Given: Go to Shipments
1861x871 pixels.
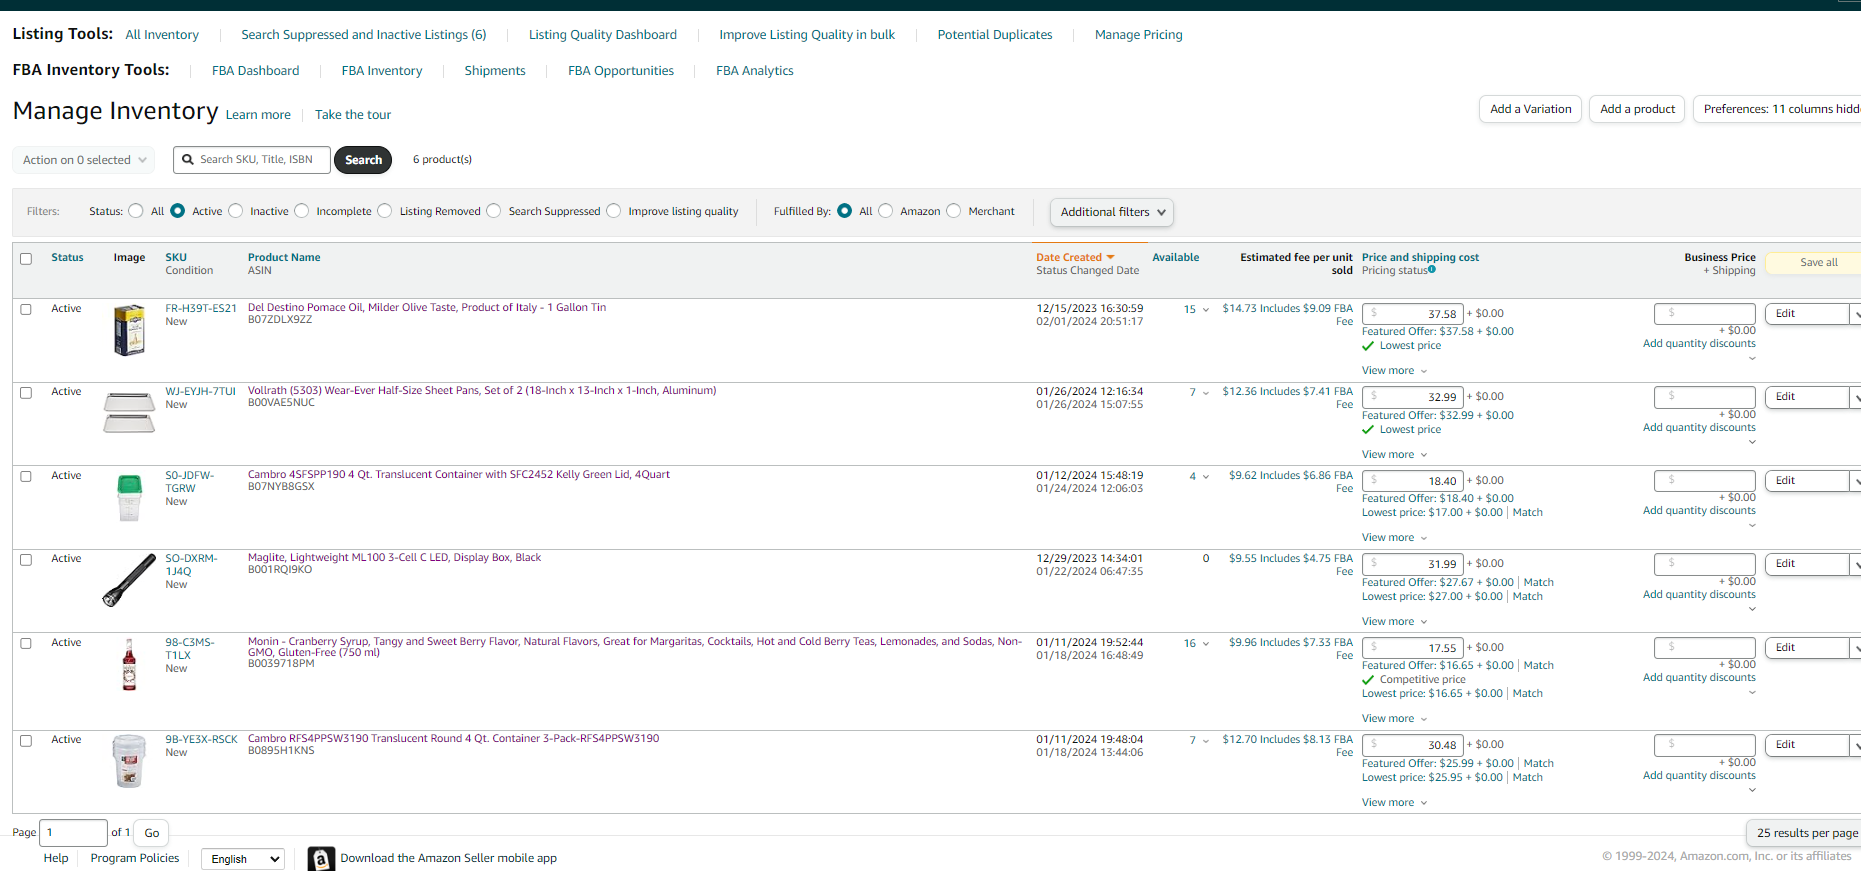Looking at the screenshot, I should tap(495, 71).
